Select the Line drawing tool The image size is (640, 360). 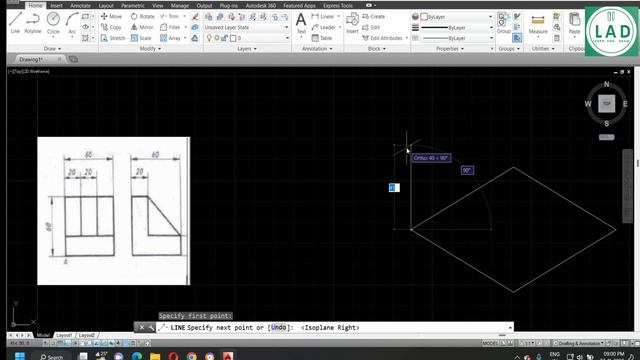[x=15, y=22]
